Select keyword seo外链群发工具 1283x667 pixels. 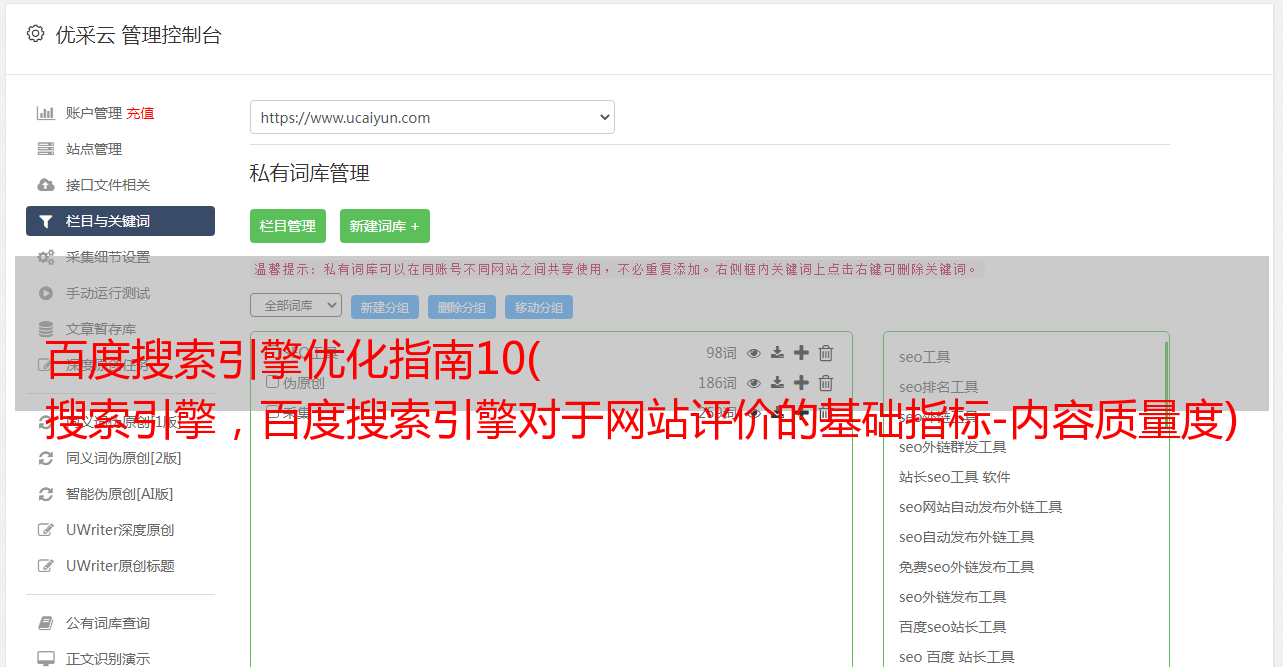click(953, 447)
